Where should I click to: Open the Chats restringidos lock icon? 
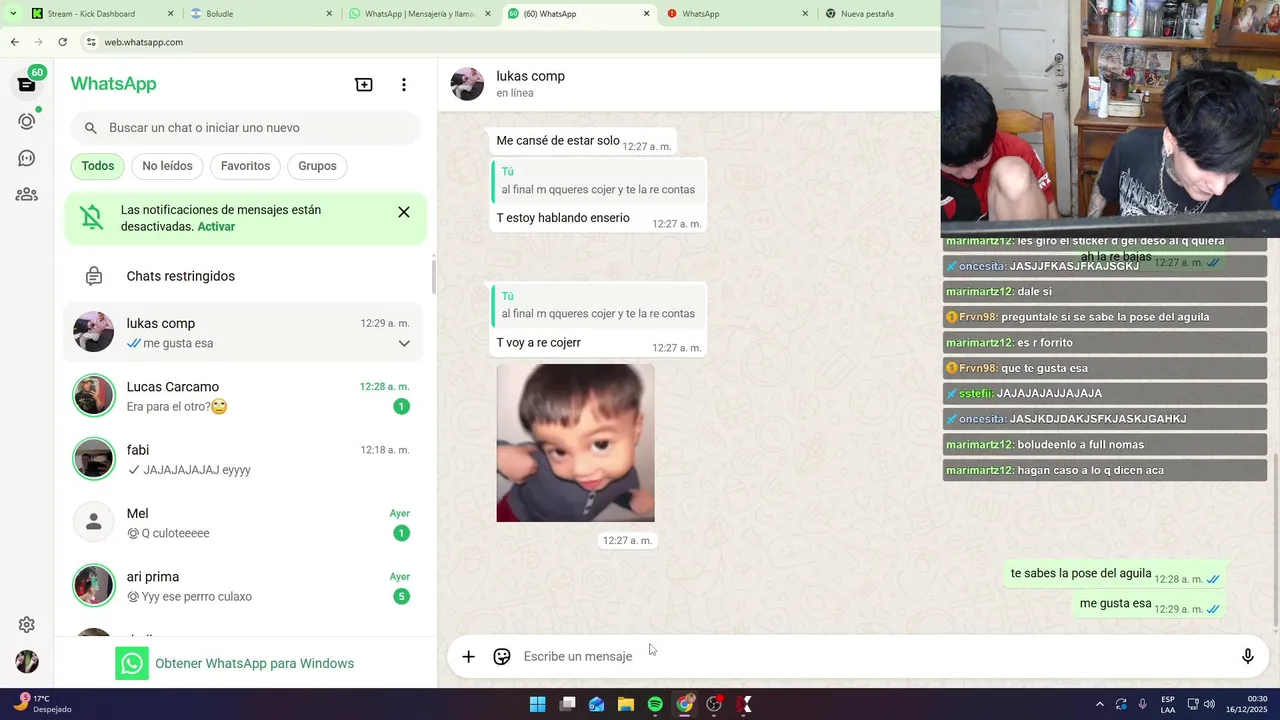94,276
